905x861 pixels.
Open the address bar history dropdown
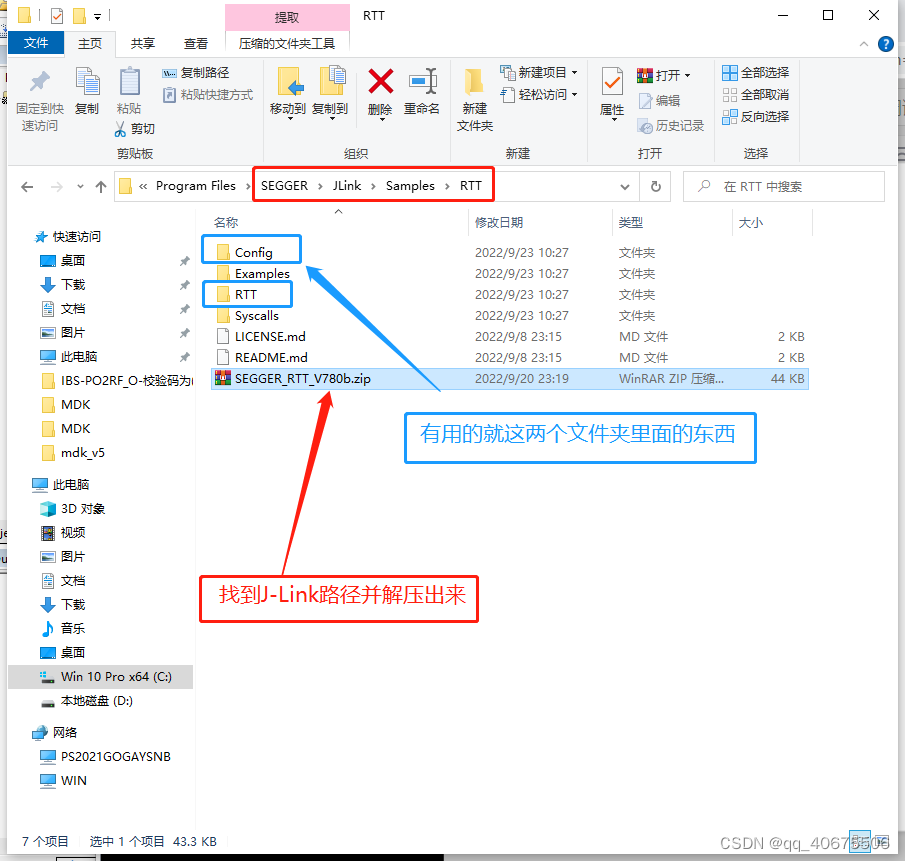[625, 185]
